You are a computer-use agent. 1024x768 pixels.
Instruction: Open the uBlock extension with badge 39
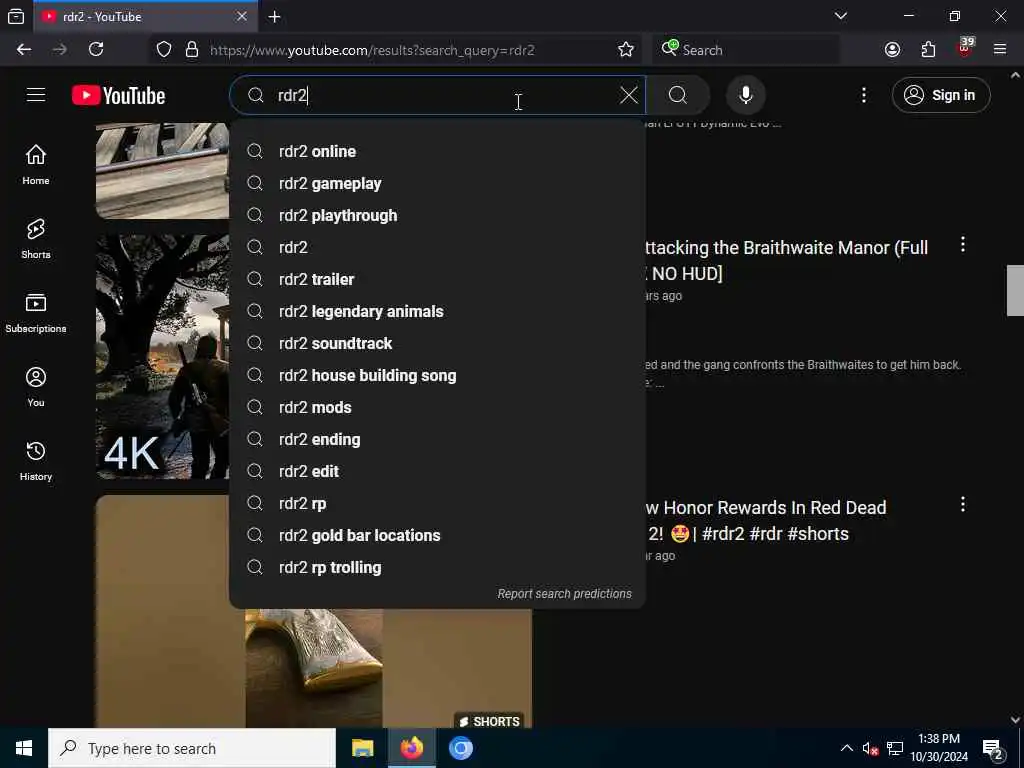(965, 48)
